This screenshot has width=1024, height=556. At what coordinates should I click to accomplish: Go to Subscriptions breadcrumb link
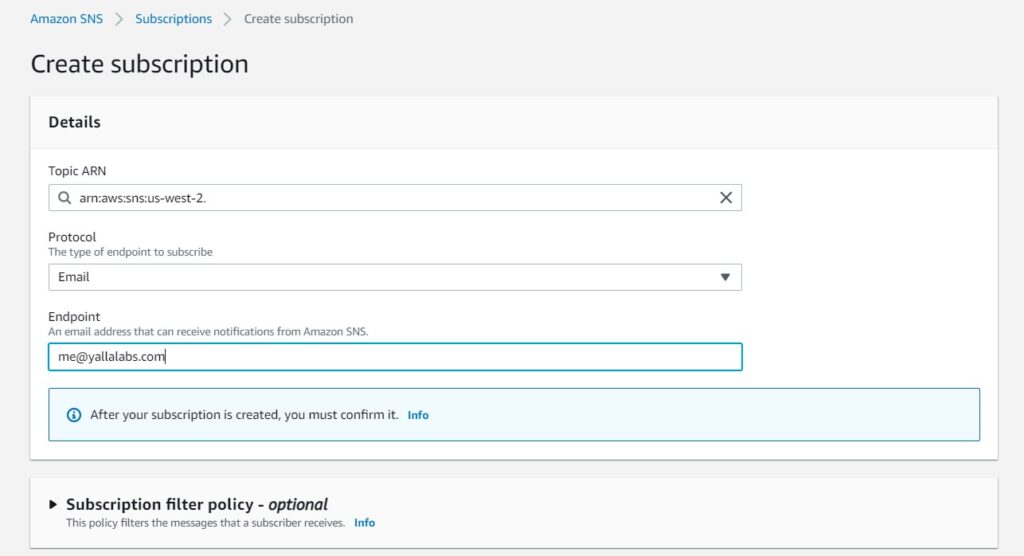(174, 19)
